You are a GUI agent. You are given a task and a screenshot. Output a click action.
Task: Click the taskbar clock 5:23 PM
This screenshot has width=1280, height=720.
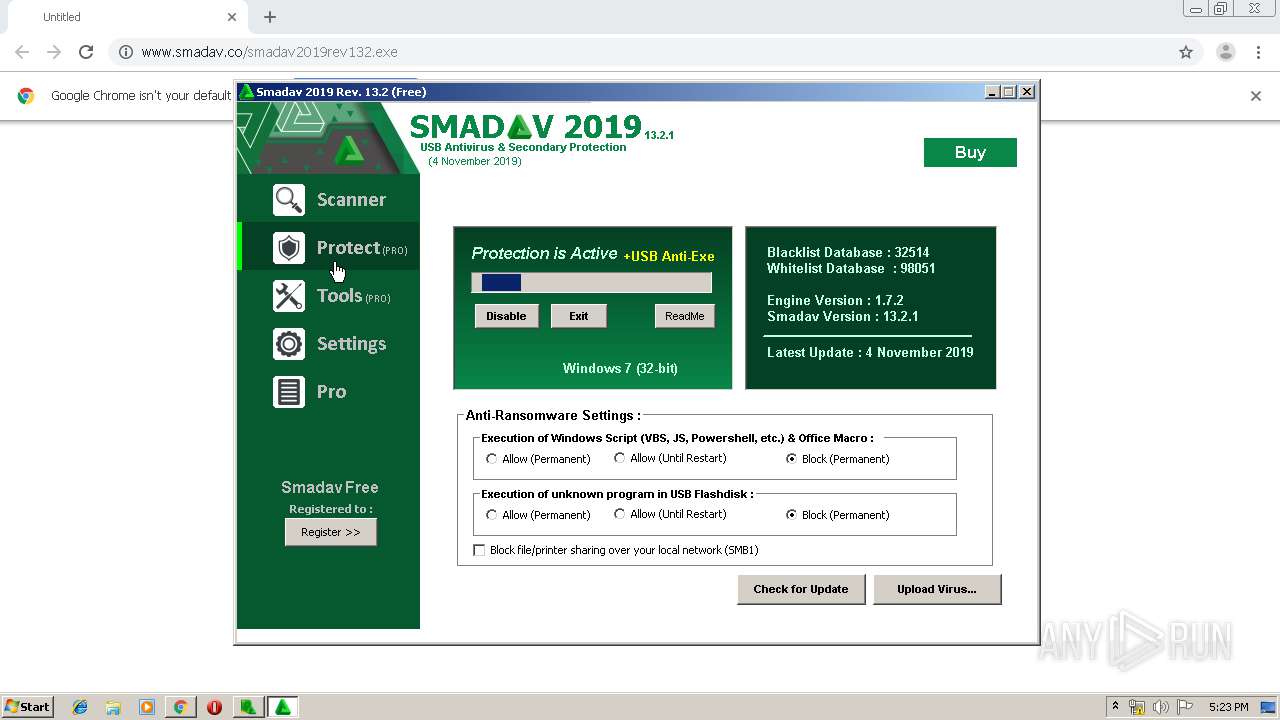pyautogui.click(x=1228, y=707)
